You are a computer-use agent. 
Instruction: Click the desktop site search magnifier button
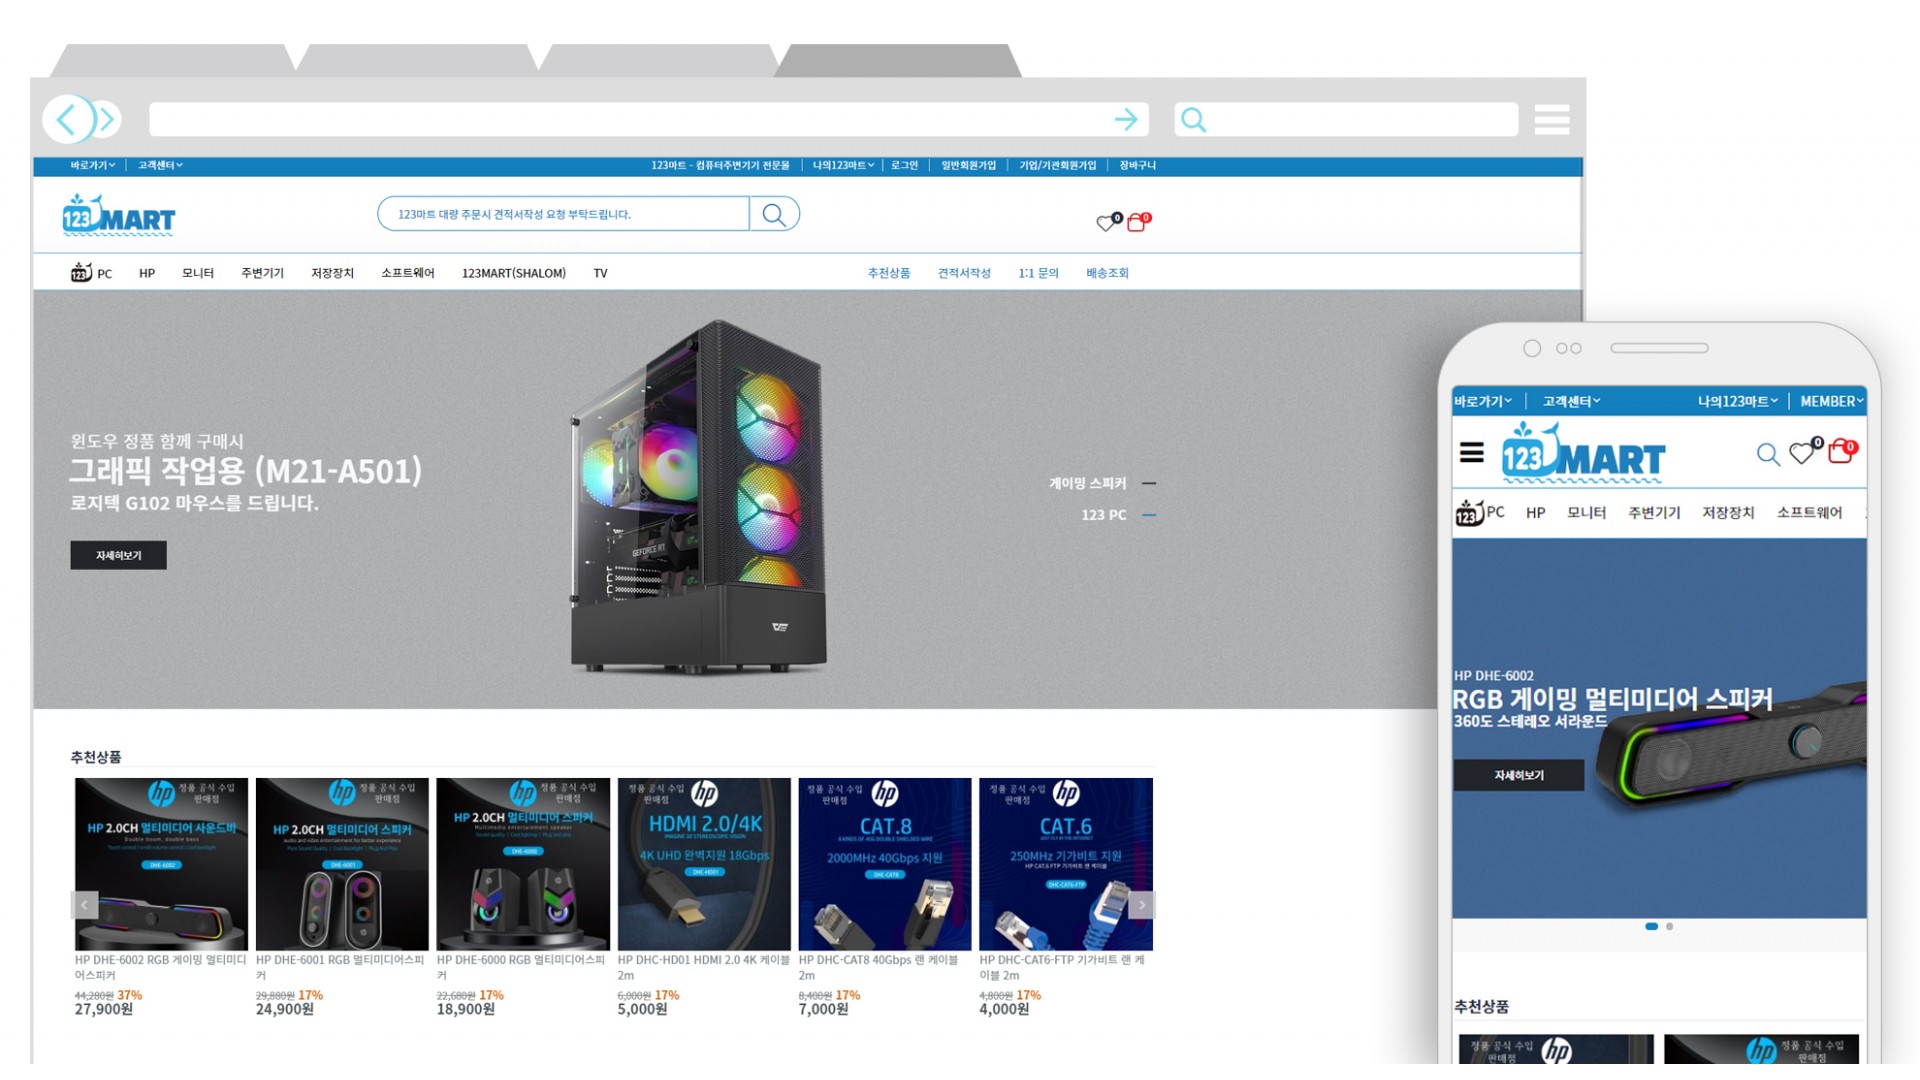(x=774, y=214)
